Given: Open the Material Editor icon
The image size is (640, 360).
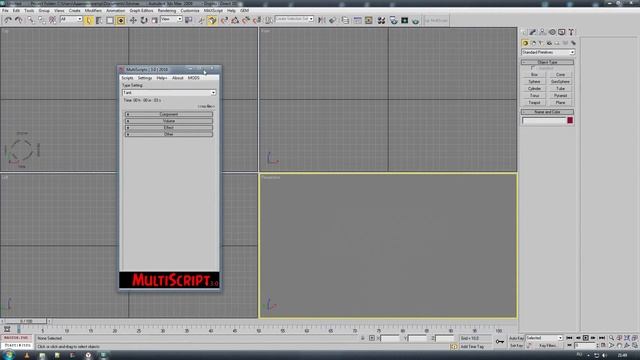Looking at the screenshot, I should pos(381,20).
